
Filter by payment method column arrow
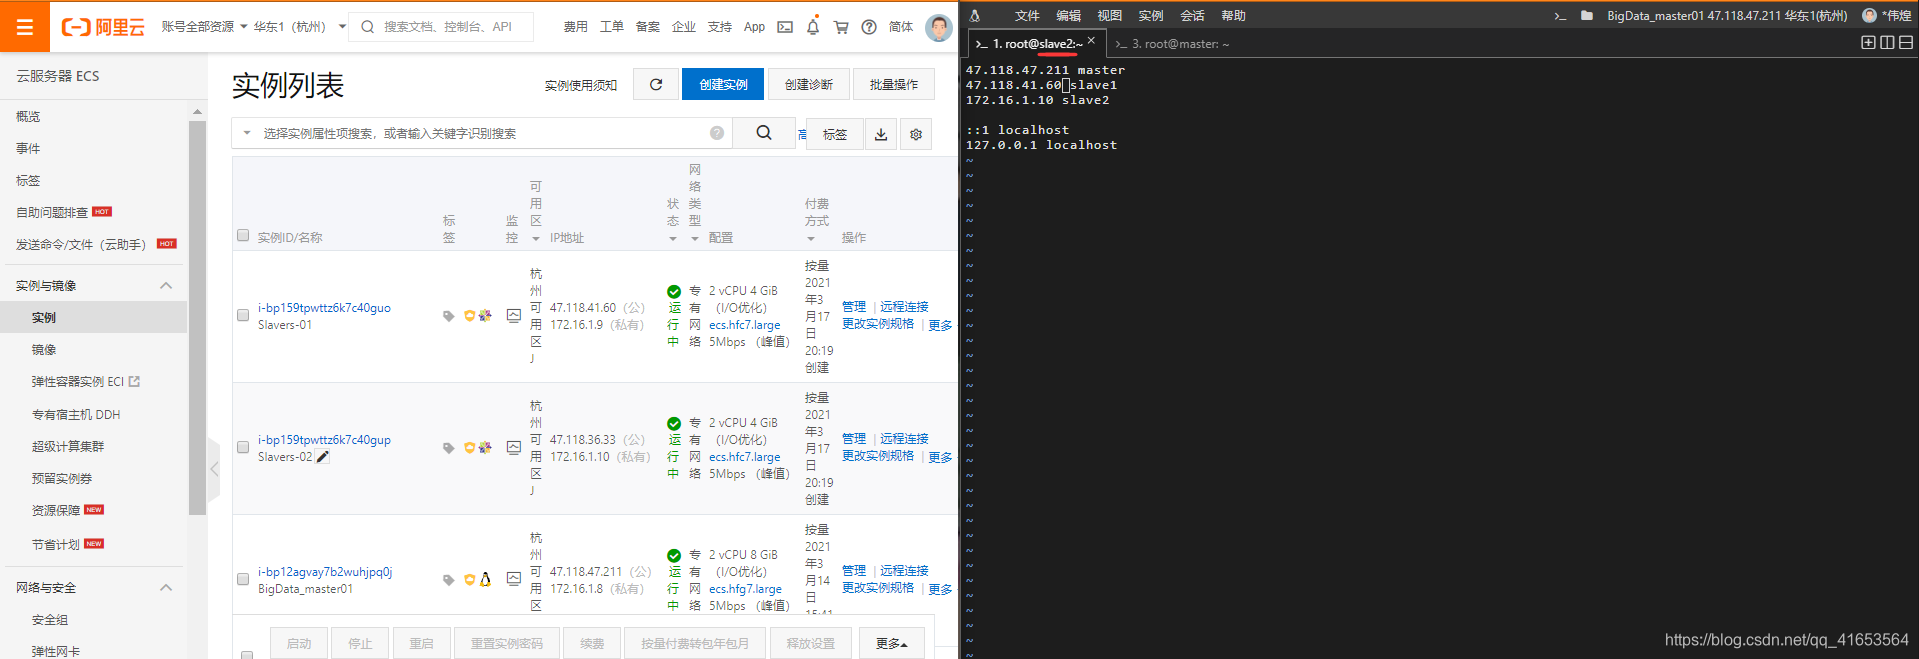pyautogui.click(x=811, y=238)
